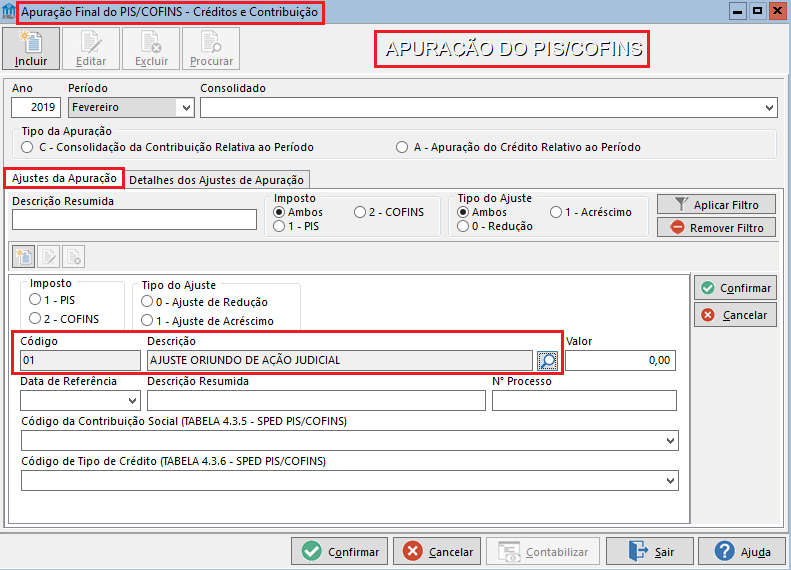
Task: Open the code lookup magnifier next to Descrição
Action: coord(547,360)
